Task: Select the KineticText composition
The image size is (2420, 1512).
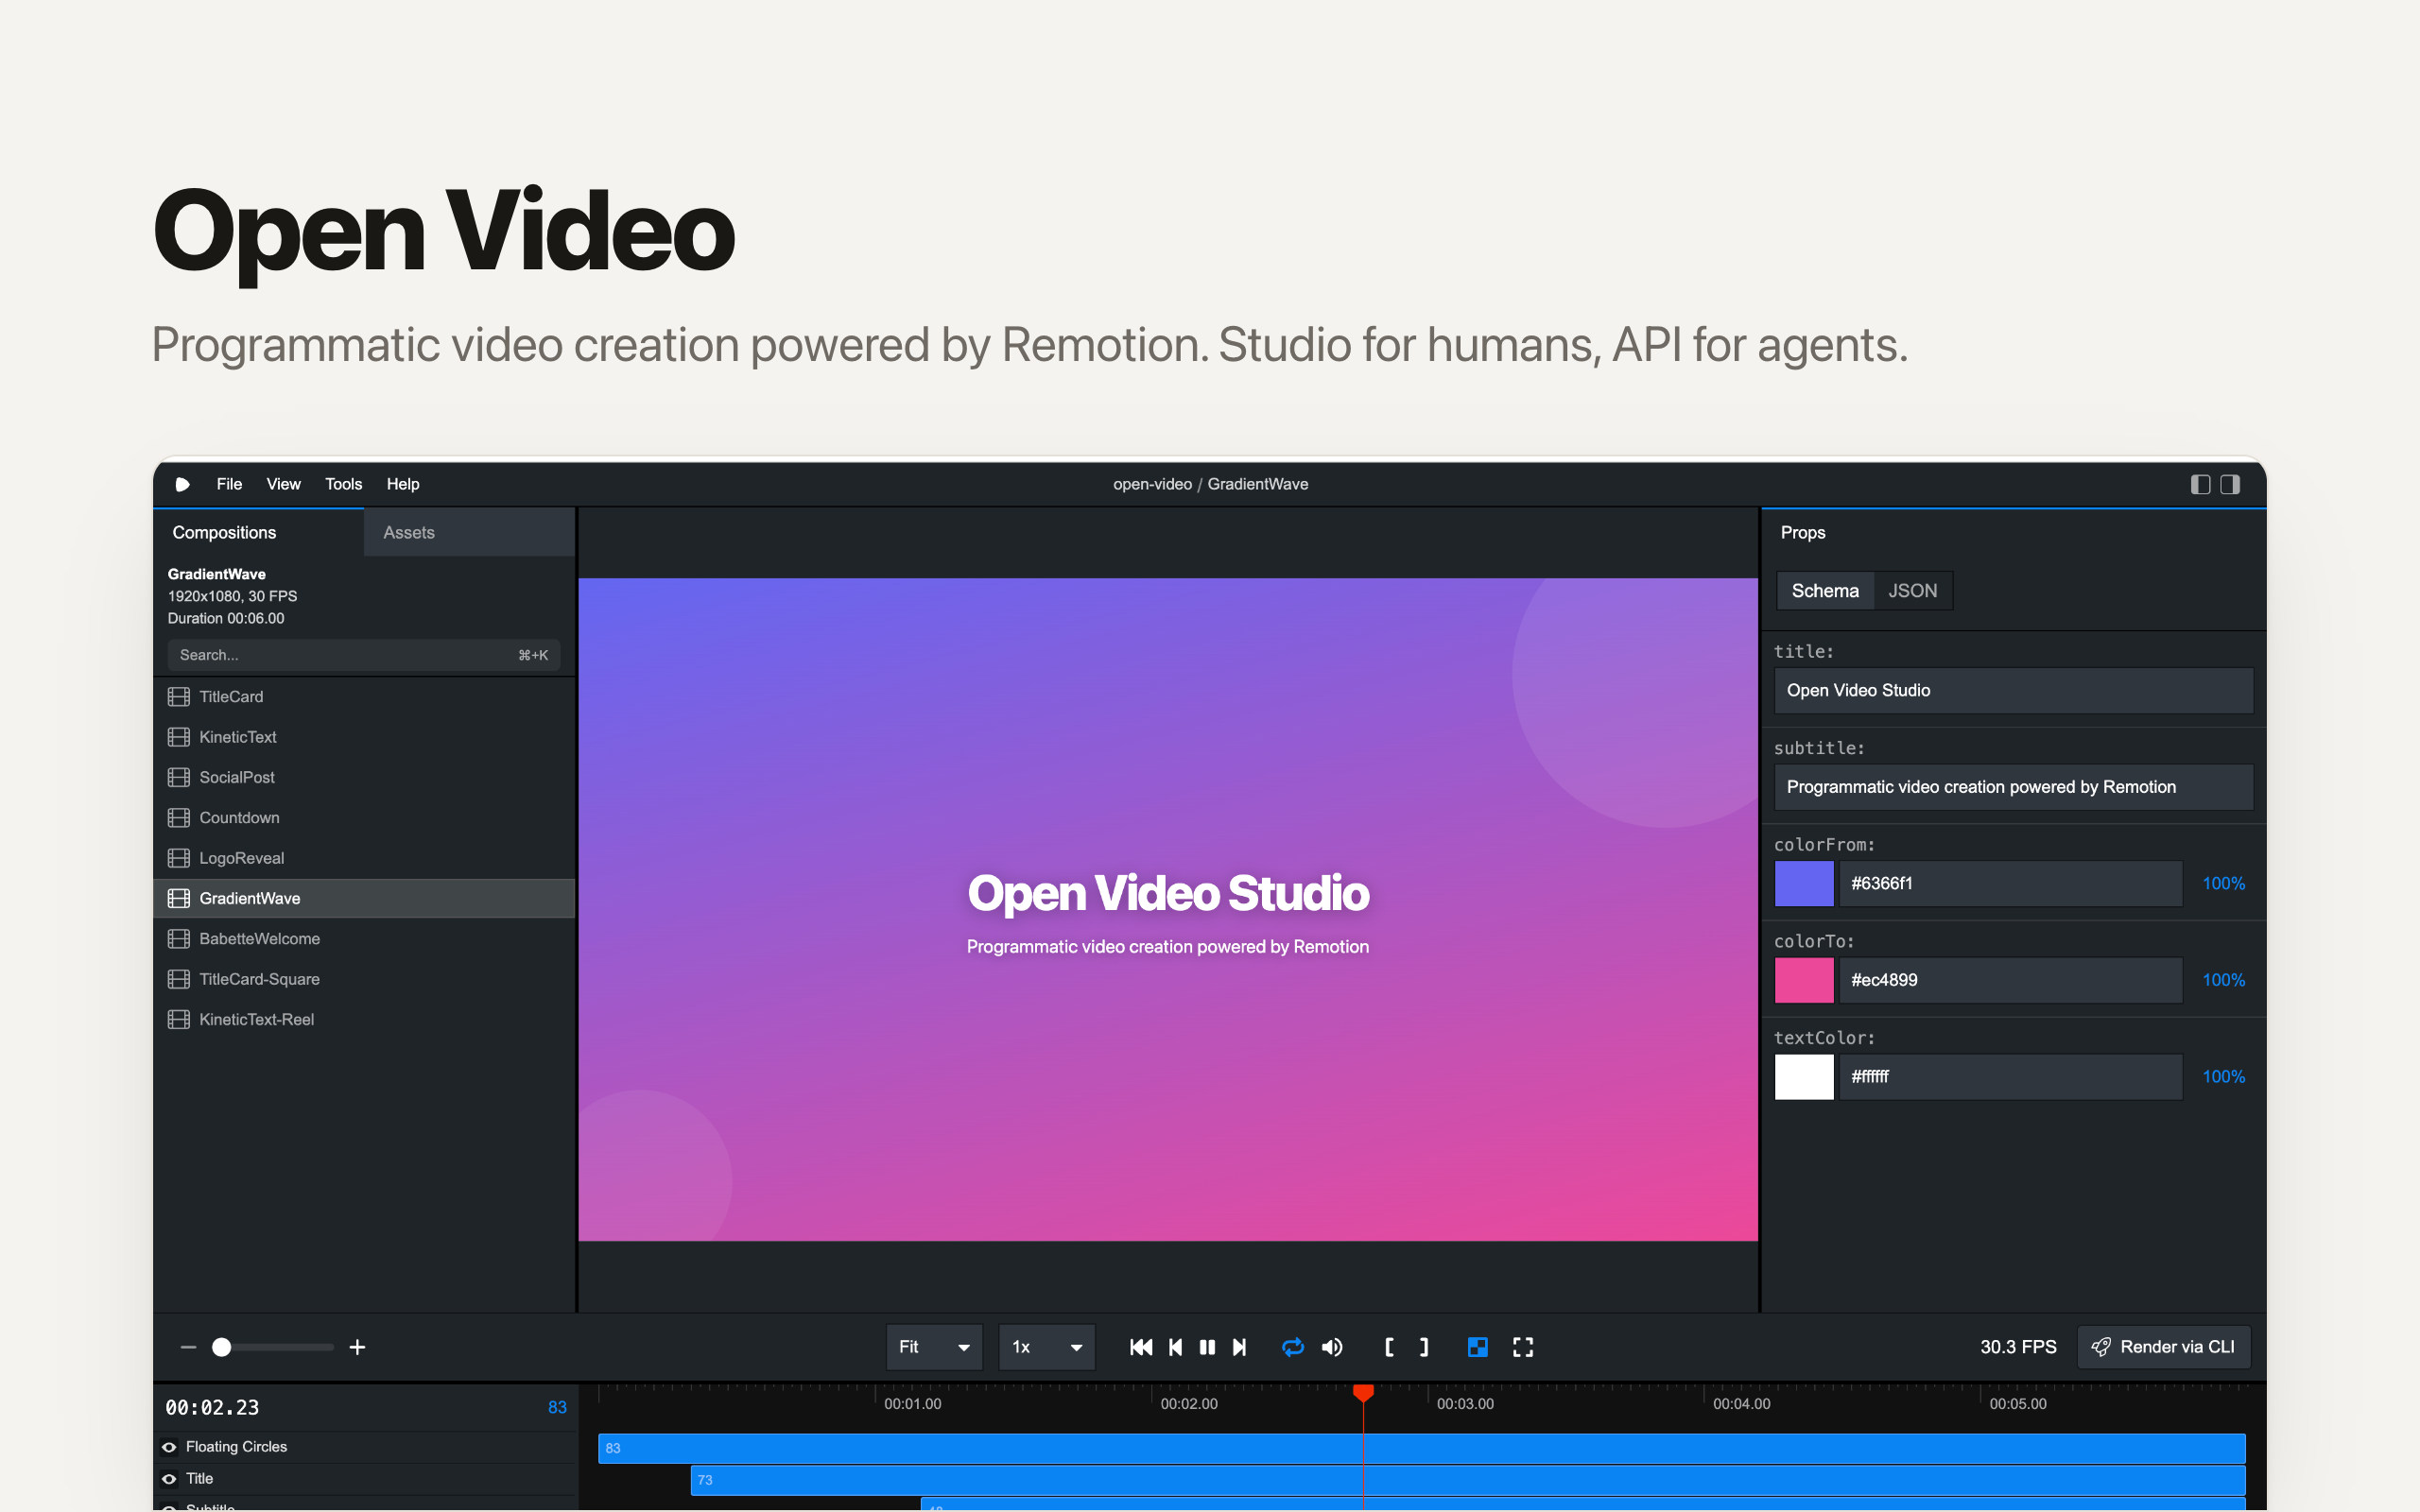Action: 364,737
